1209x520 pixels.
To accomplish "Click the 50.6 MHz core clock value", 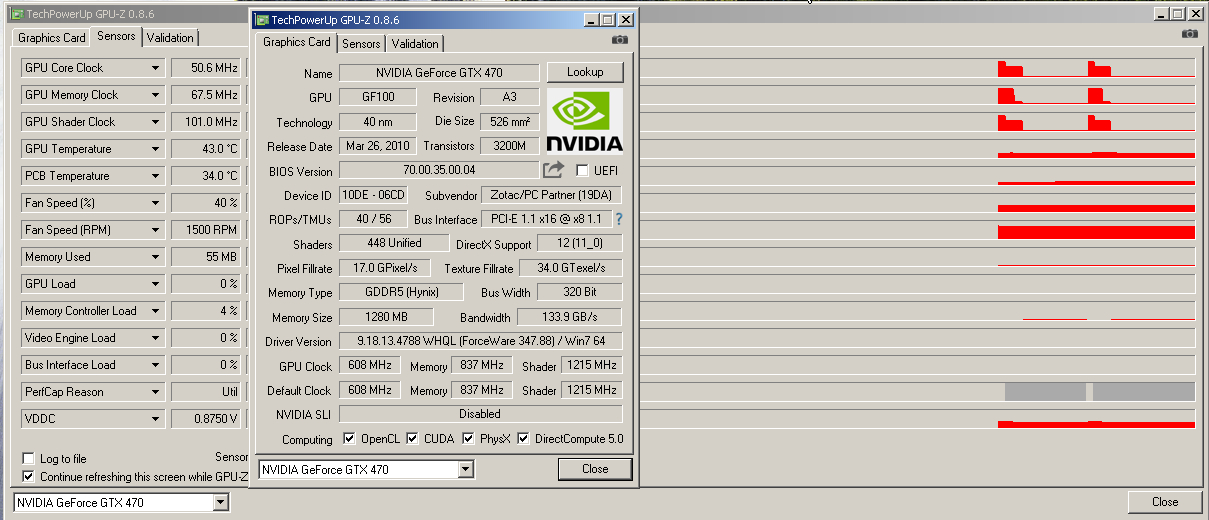I will (x=207, y=68).
